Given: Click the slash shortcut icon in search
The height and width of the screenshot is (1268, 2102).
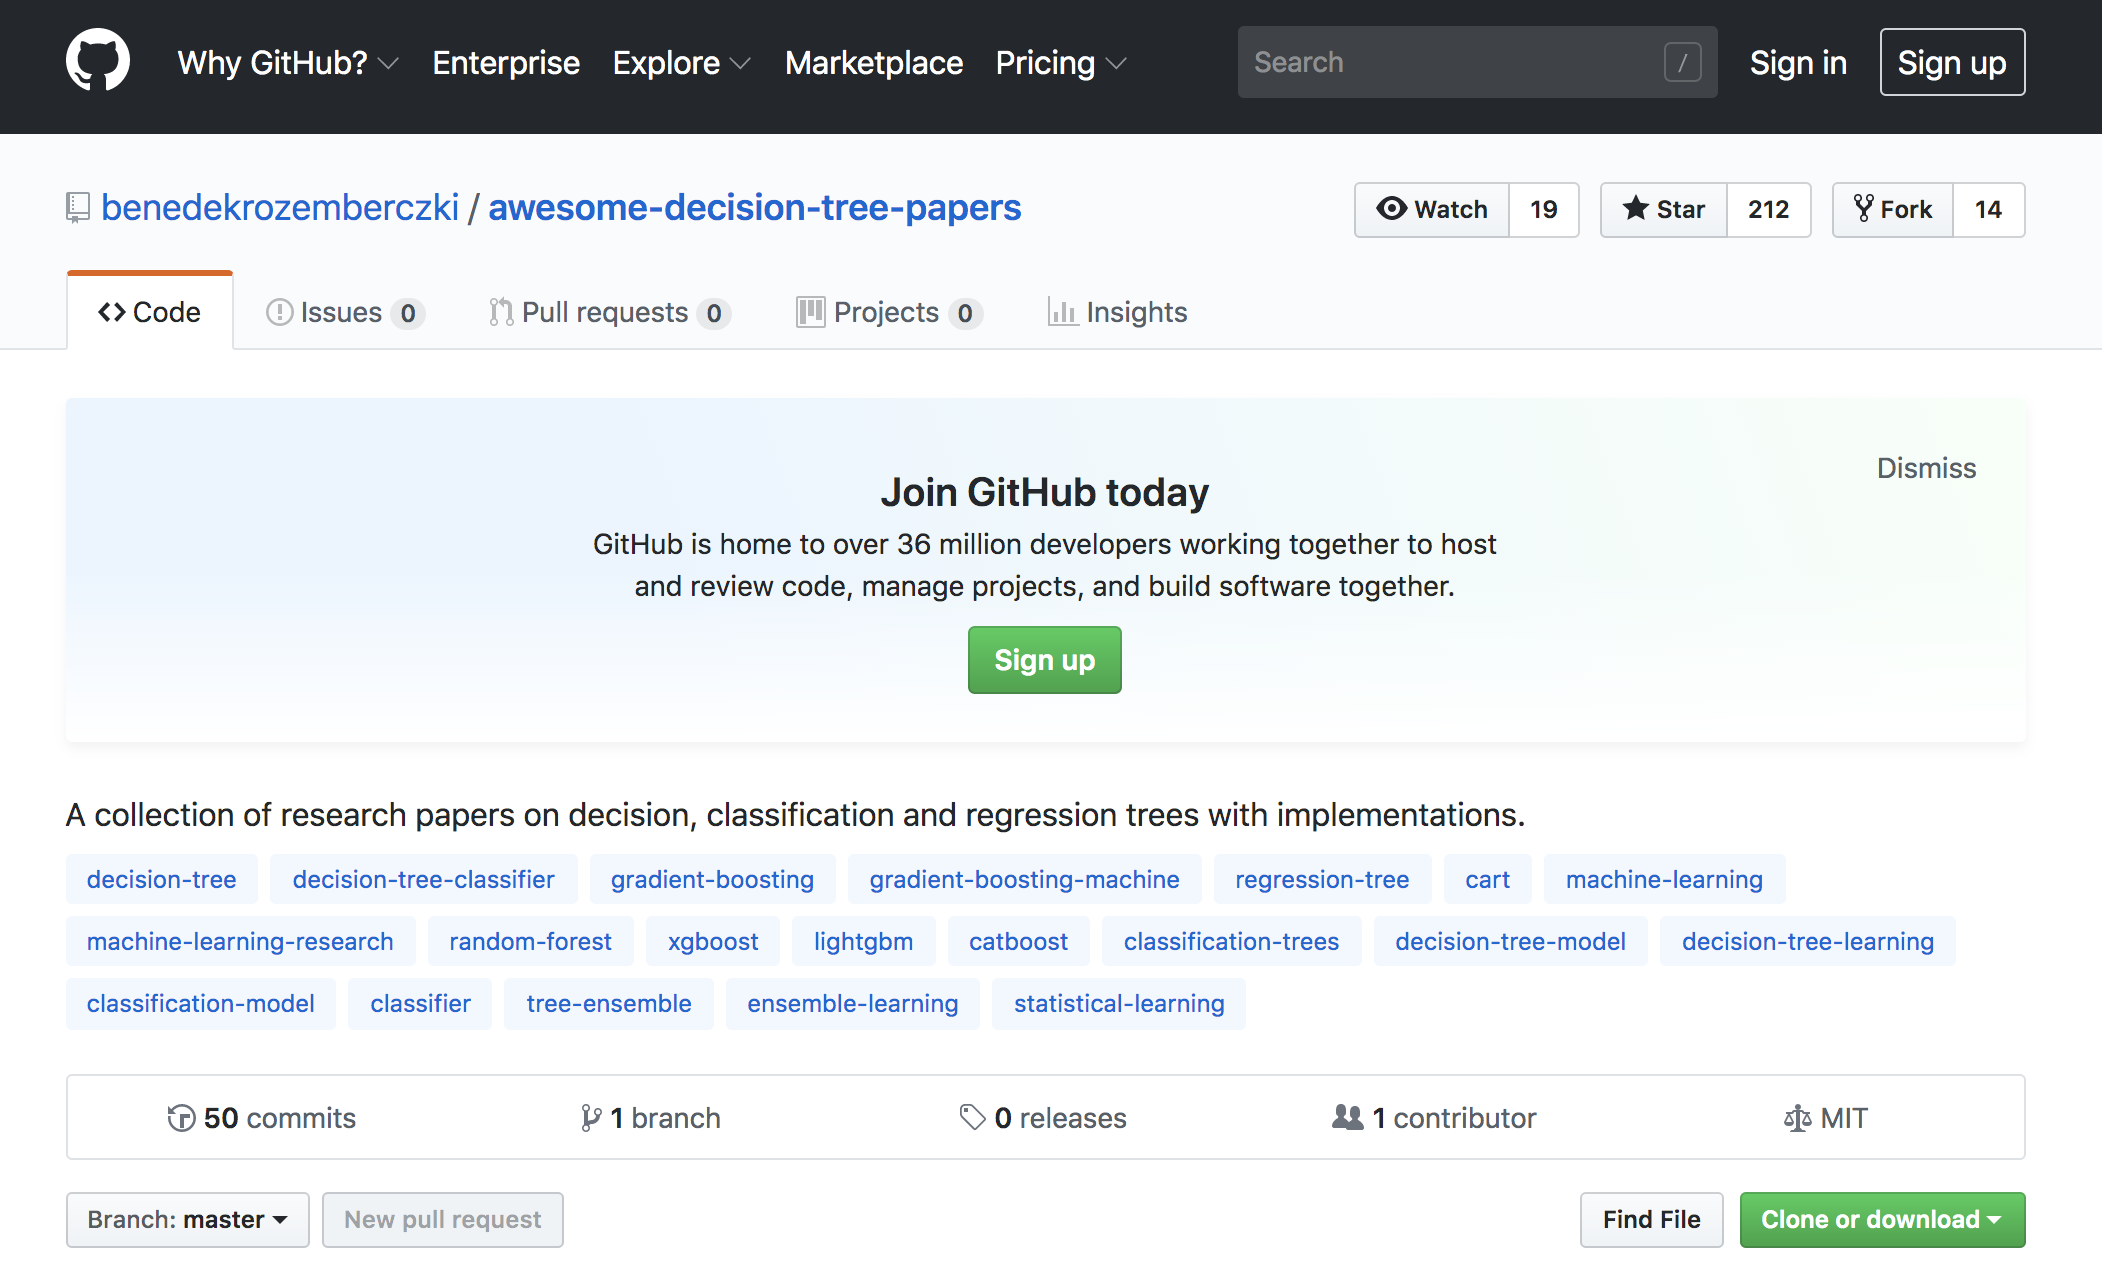Looking at the screenshot, I should [1682, 62].
